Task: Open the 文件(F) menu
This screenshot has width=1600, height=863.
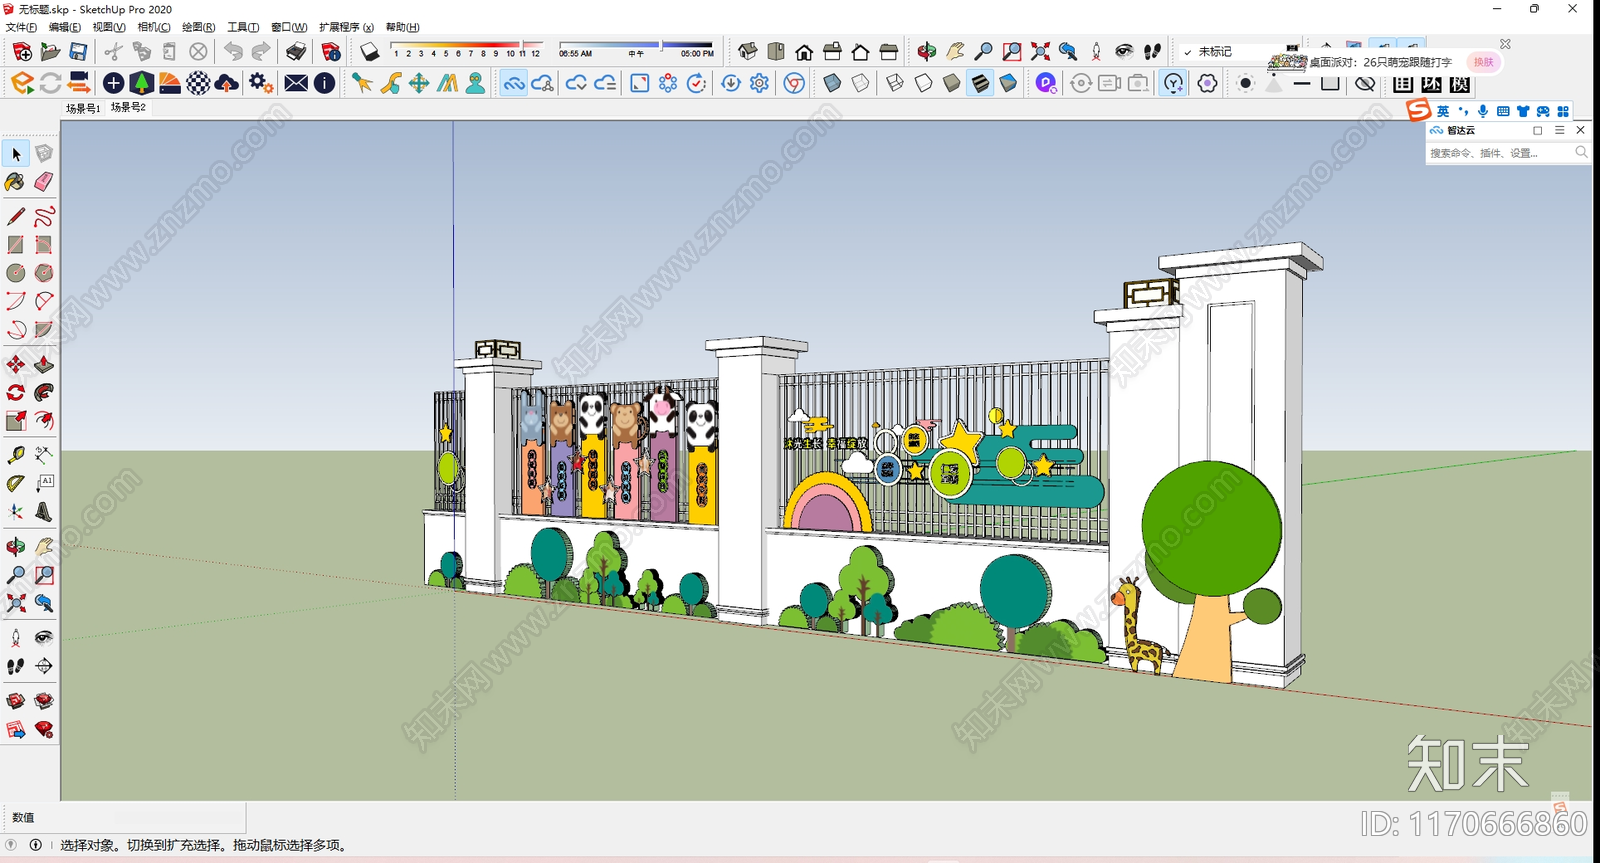Action: [x=22, y=27]
